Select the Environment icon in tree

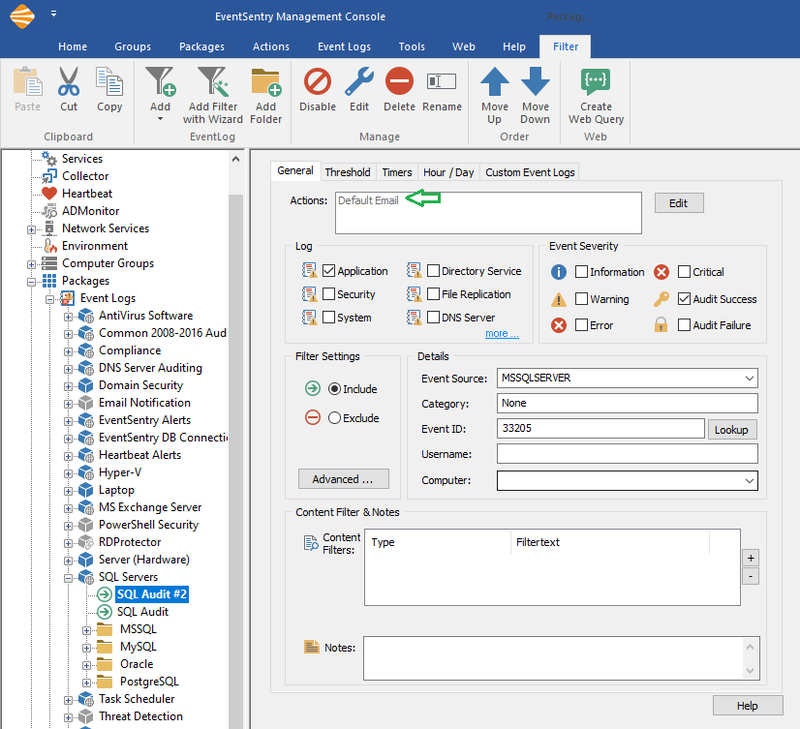[49, 246]
